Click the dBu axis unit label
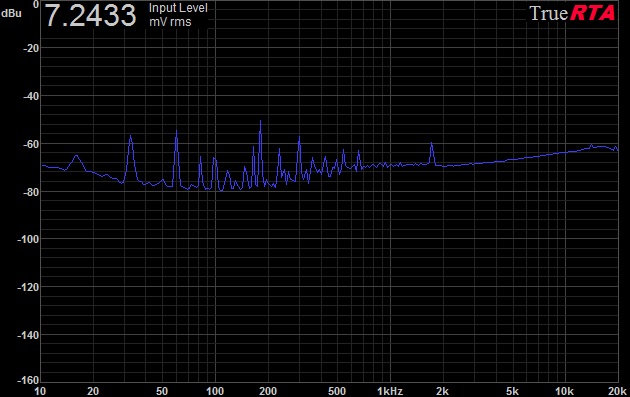This screenshot has height=397, width=630. (11, 13)
